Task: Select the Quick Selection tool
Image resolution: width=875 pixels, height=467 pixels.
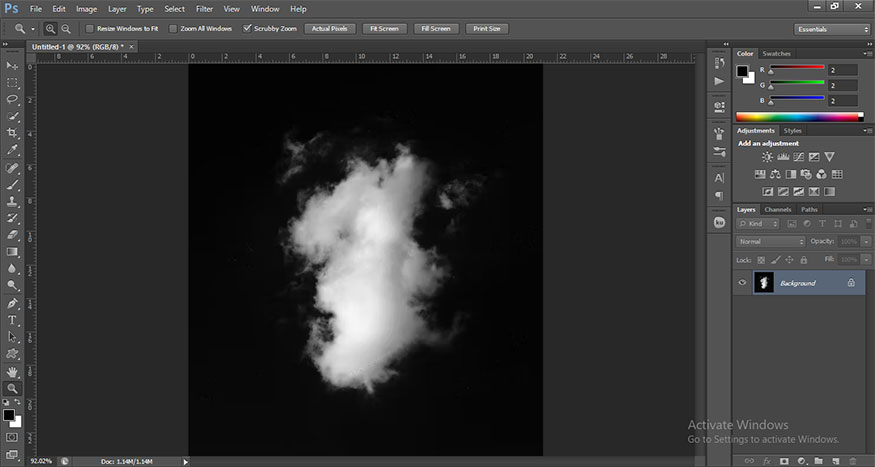Action: point(12,116)
